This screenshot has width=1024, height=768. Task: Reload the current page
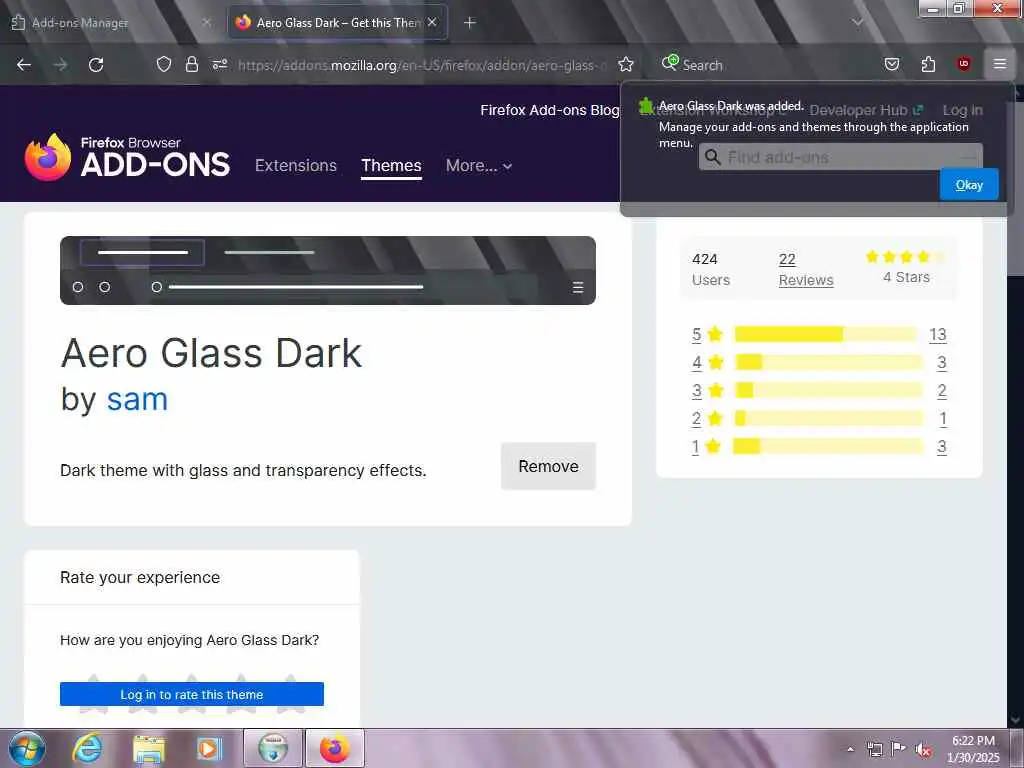click(x=96, y=65)
